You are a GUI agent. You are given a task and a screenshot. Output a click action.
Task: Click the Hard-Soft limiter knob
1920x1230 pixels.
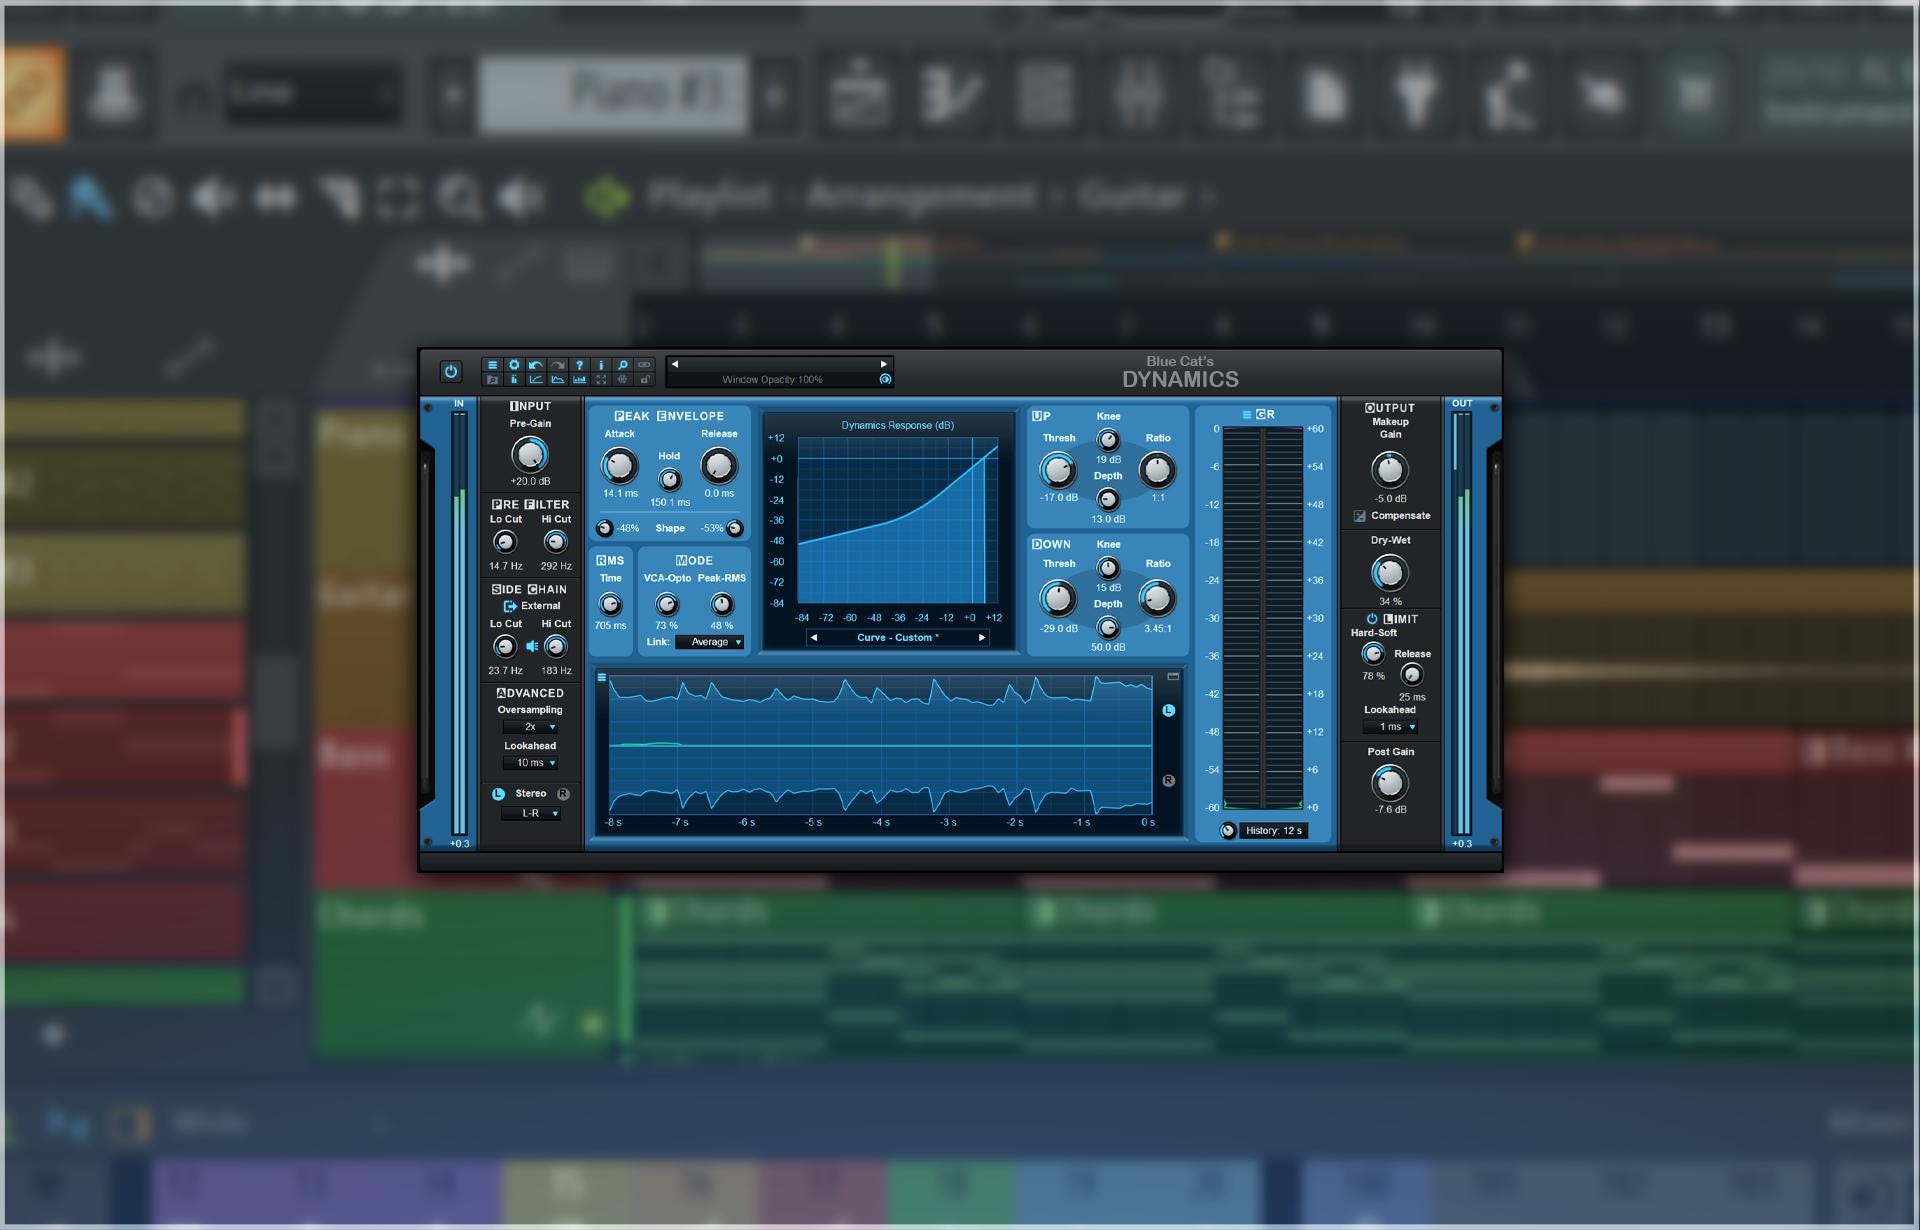pos(1373,654)
